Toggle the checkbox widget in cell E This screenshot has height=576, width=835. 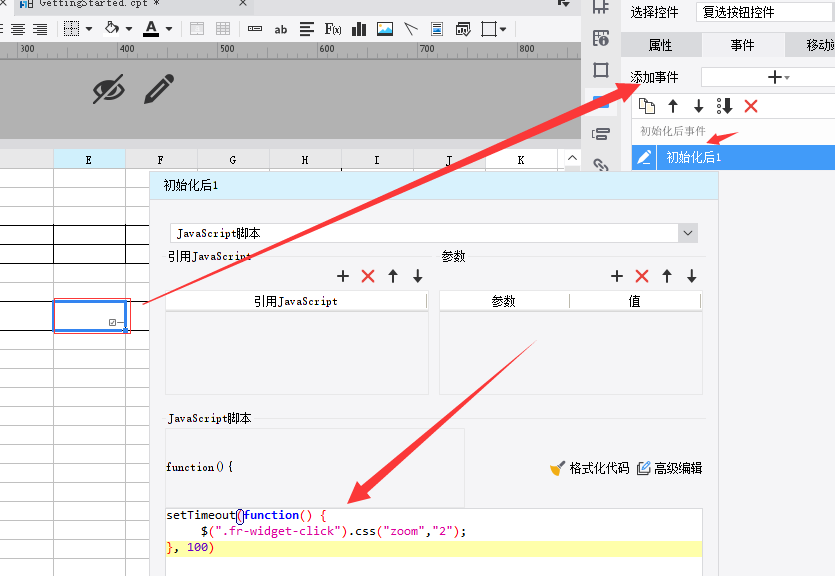(112, 322)
